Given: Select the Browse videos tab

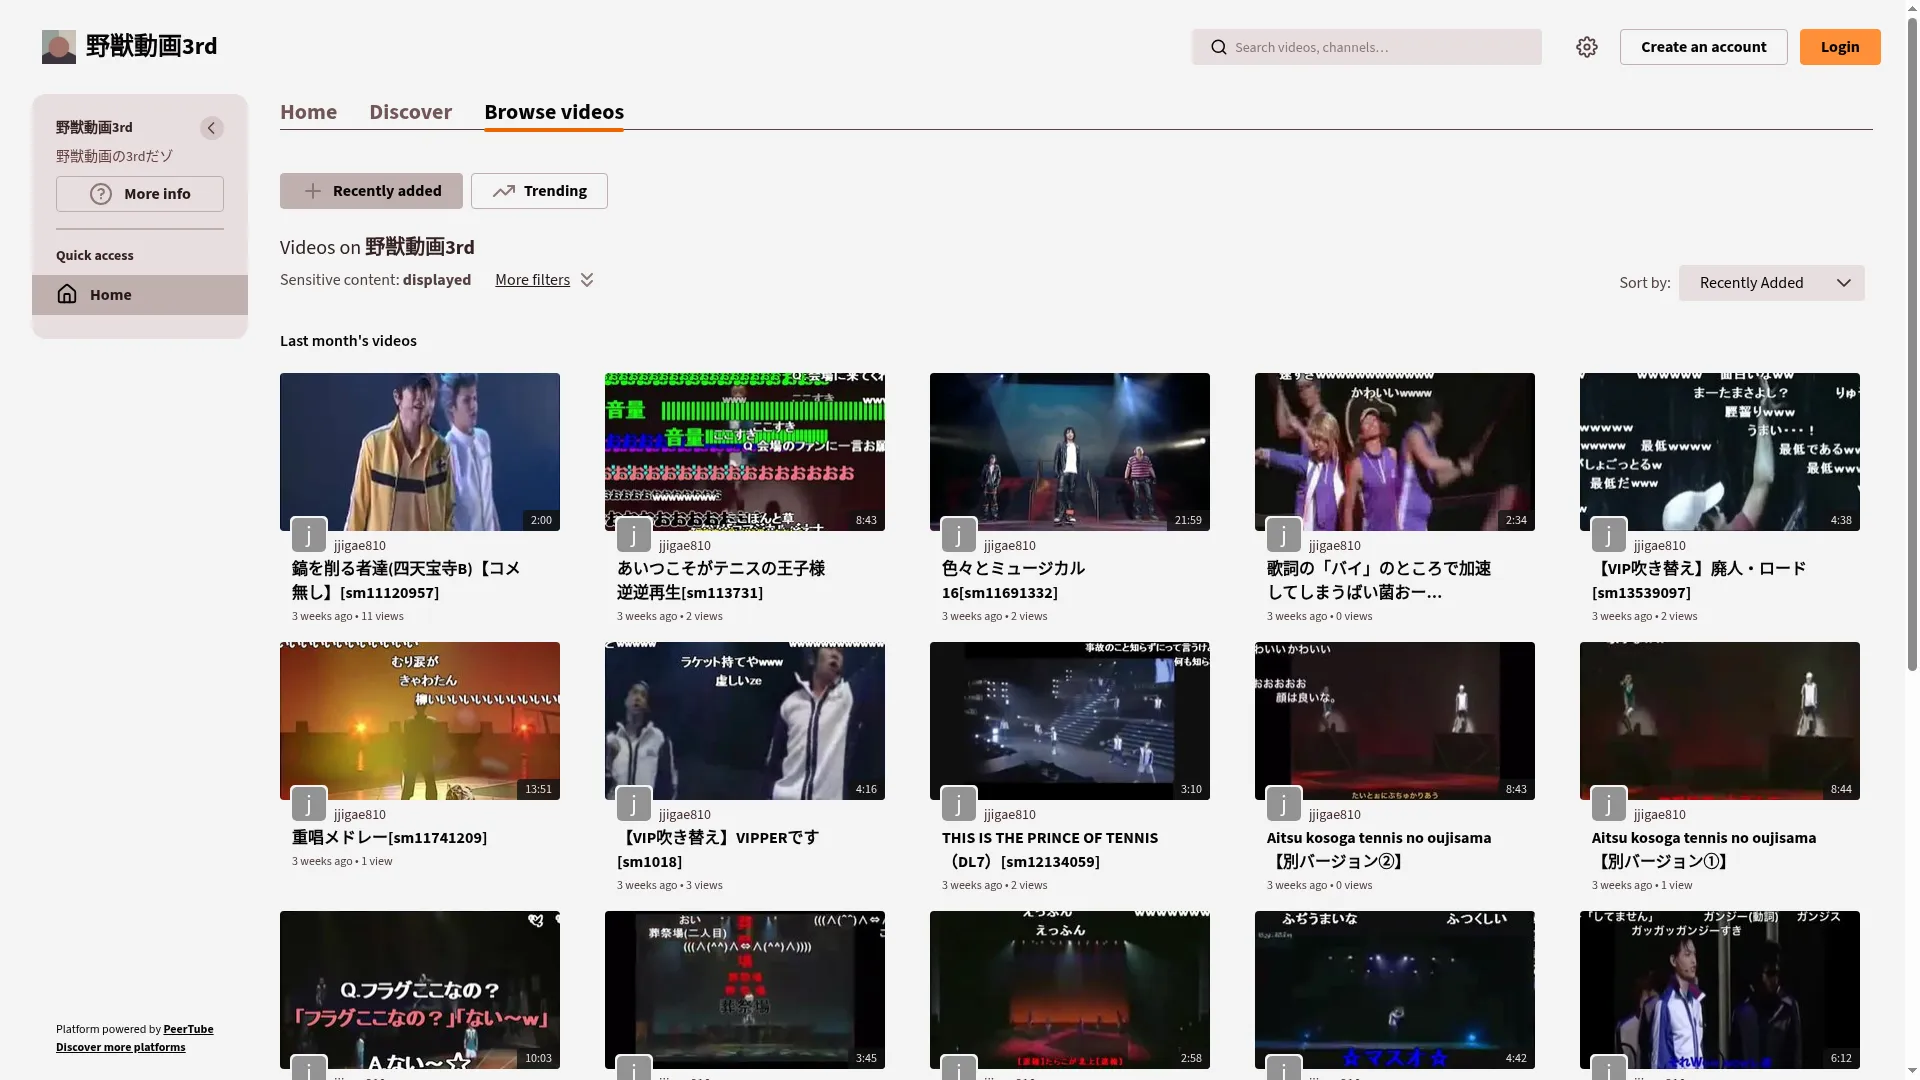Looking at the screenshot, I should (x=554, y=112).
